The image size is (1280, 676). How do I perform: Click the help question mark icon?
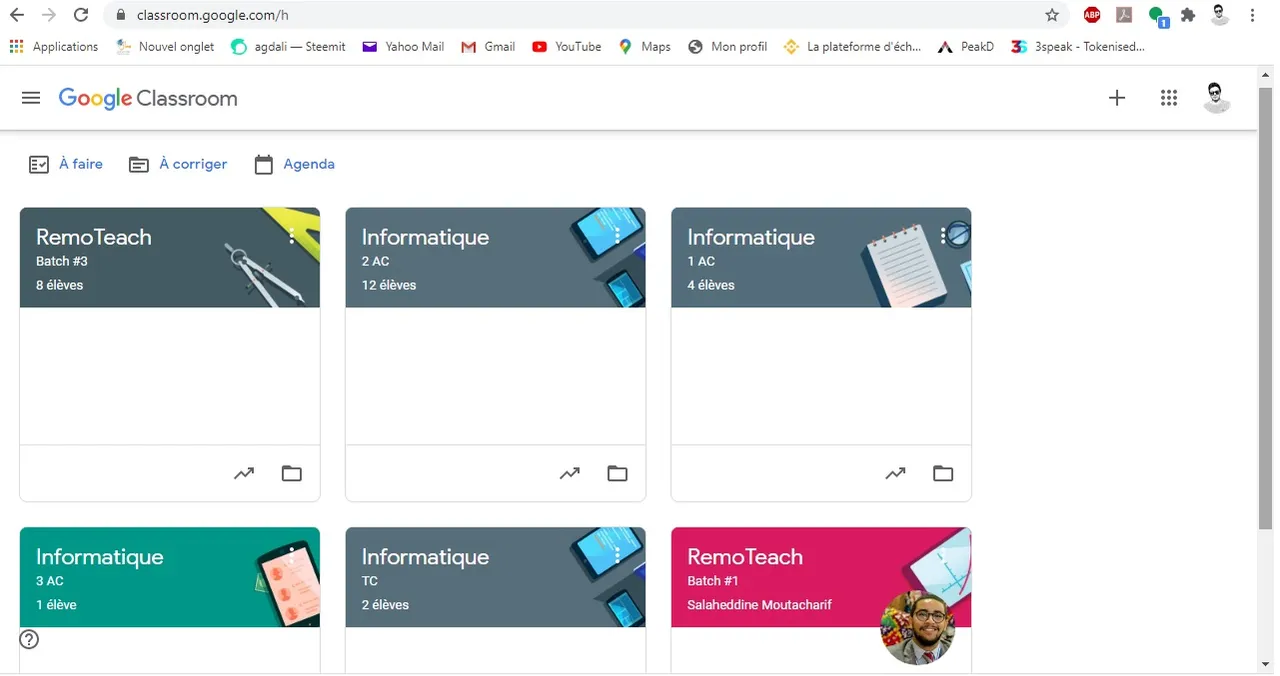coord(30,639)
